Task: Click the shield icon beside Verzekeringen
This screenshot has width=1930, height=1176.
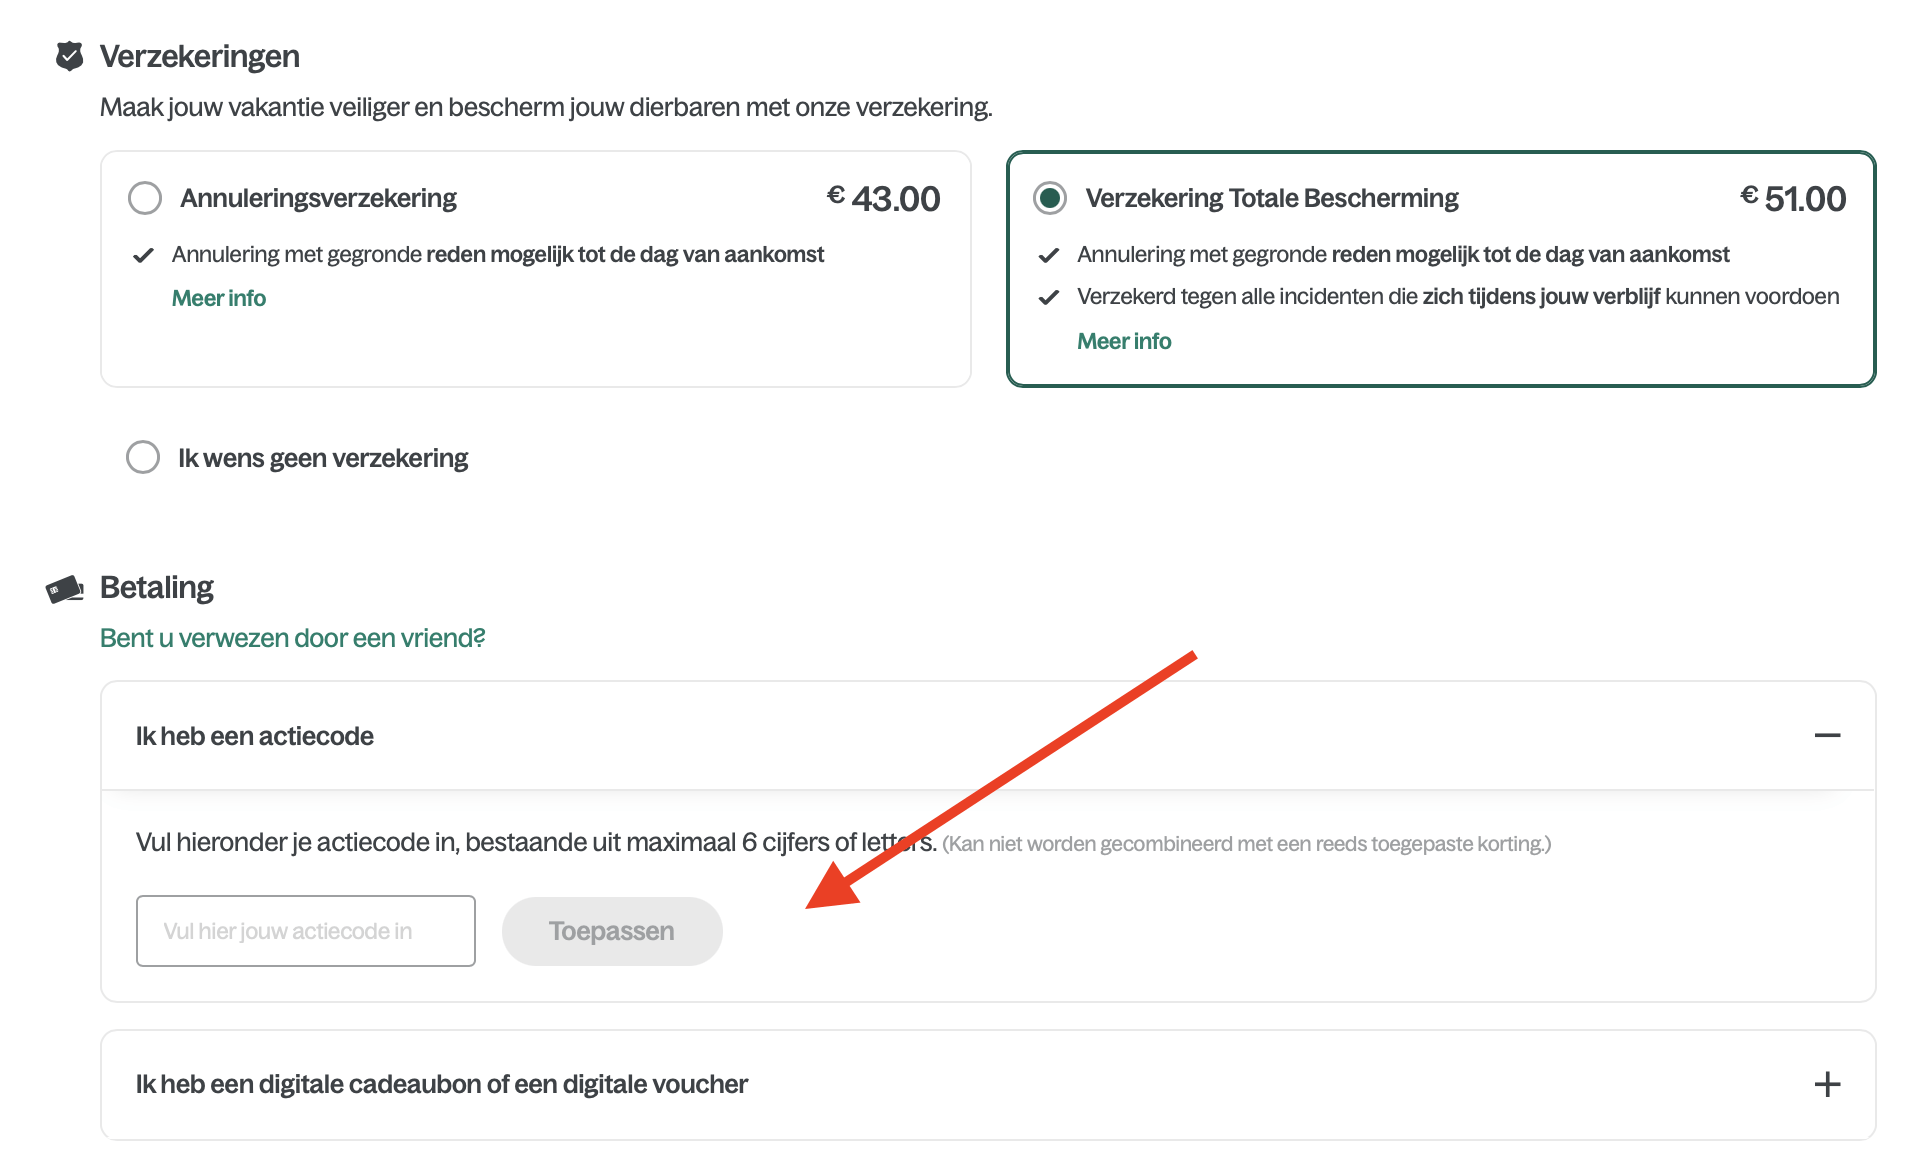Action: tap(69, 56)
